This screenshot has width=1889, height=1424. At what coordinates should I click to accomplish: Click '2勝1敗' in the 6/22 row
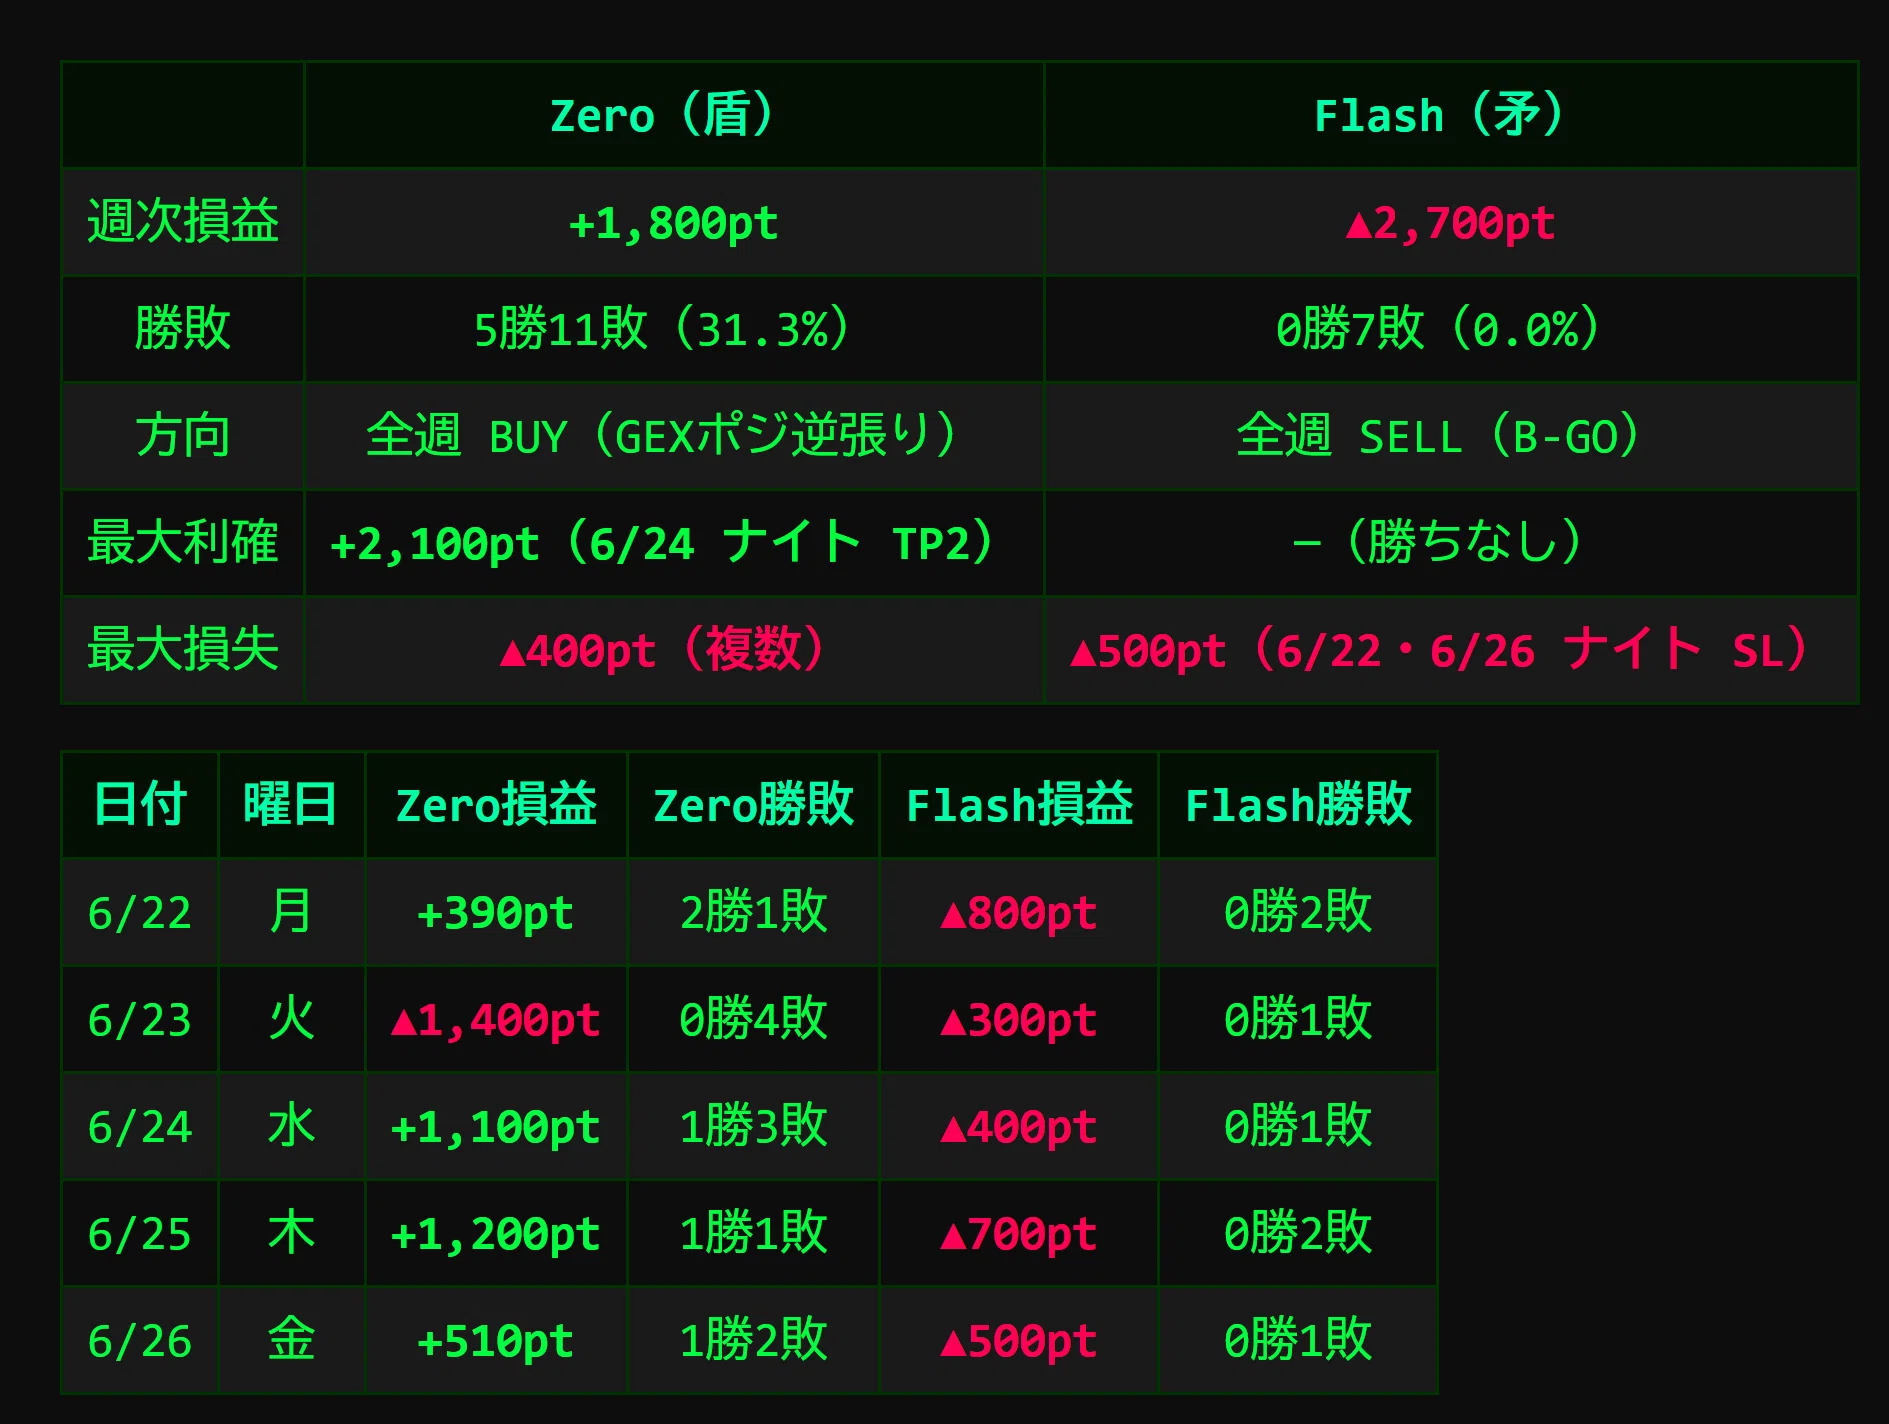point(753,912)
